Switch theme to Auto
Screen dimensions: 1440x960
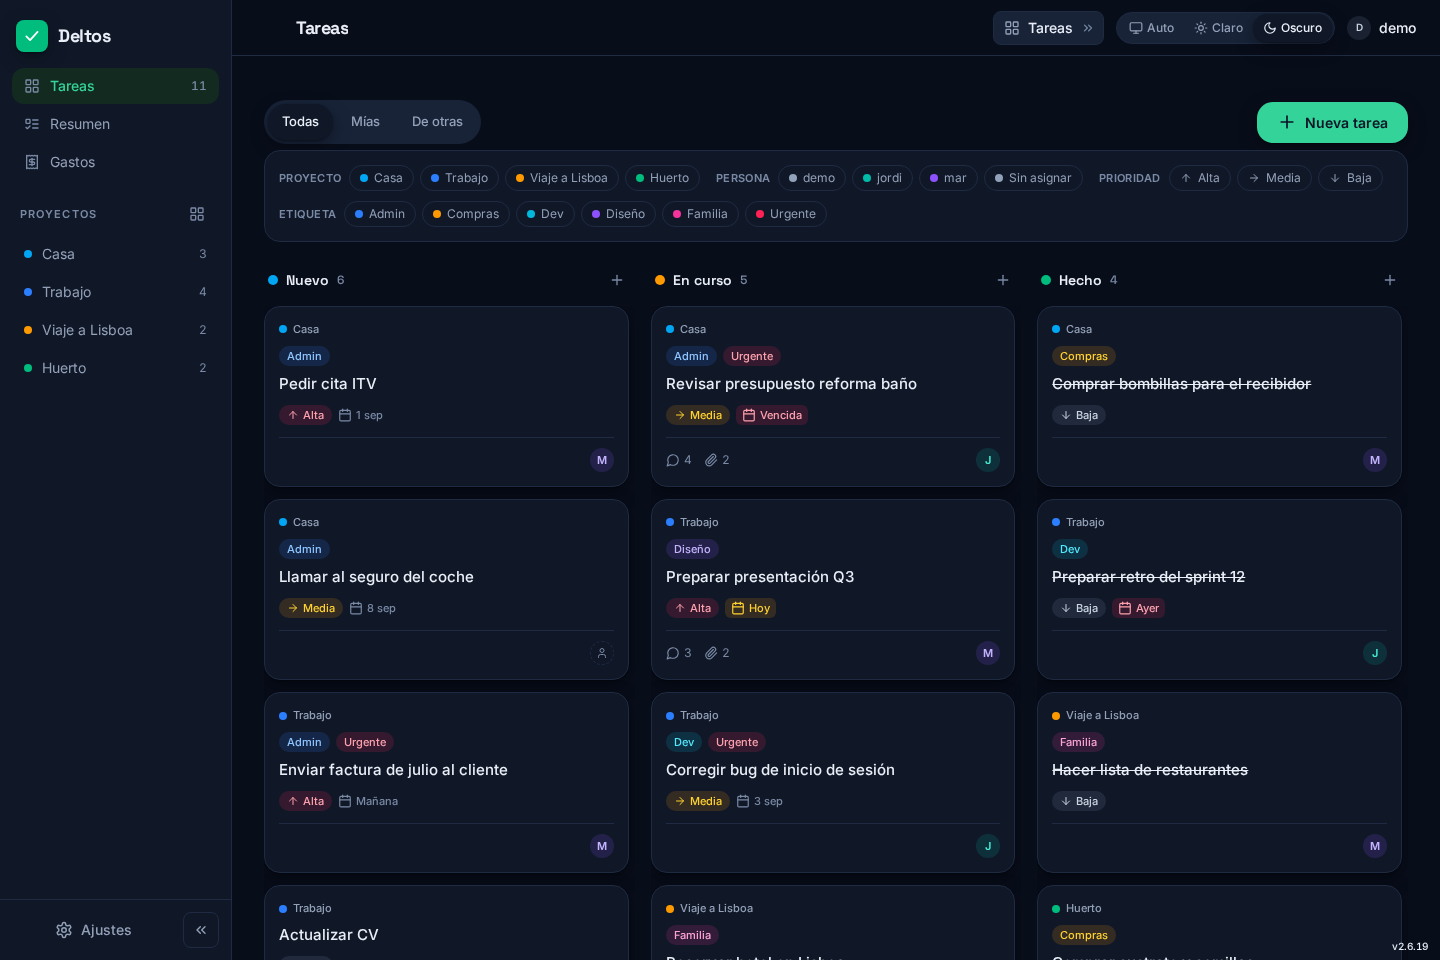tap(1152, 28)
